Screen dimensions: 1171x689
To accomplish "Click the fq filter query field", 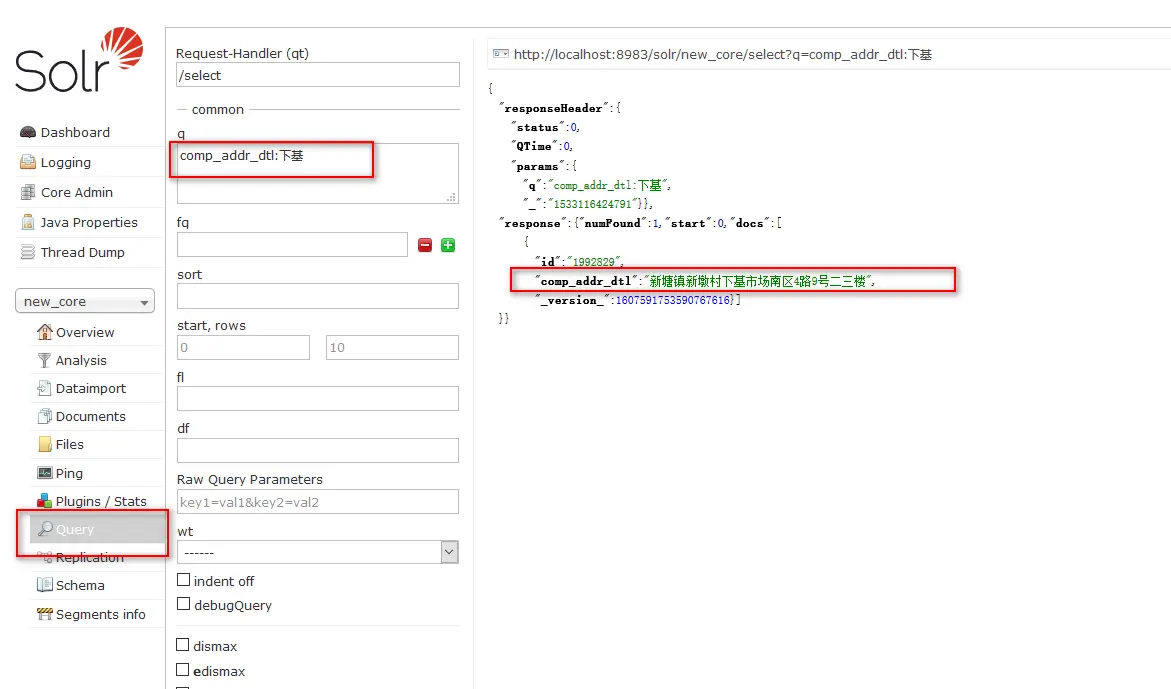I will (292, 244).
